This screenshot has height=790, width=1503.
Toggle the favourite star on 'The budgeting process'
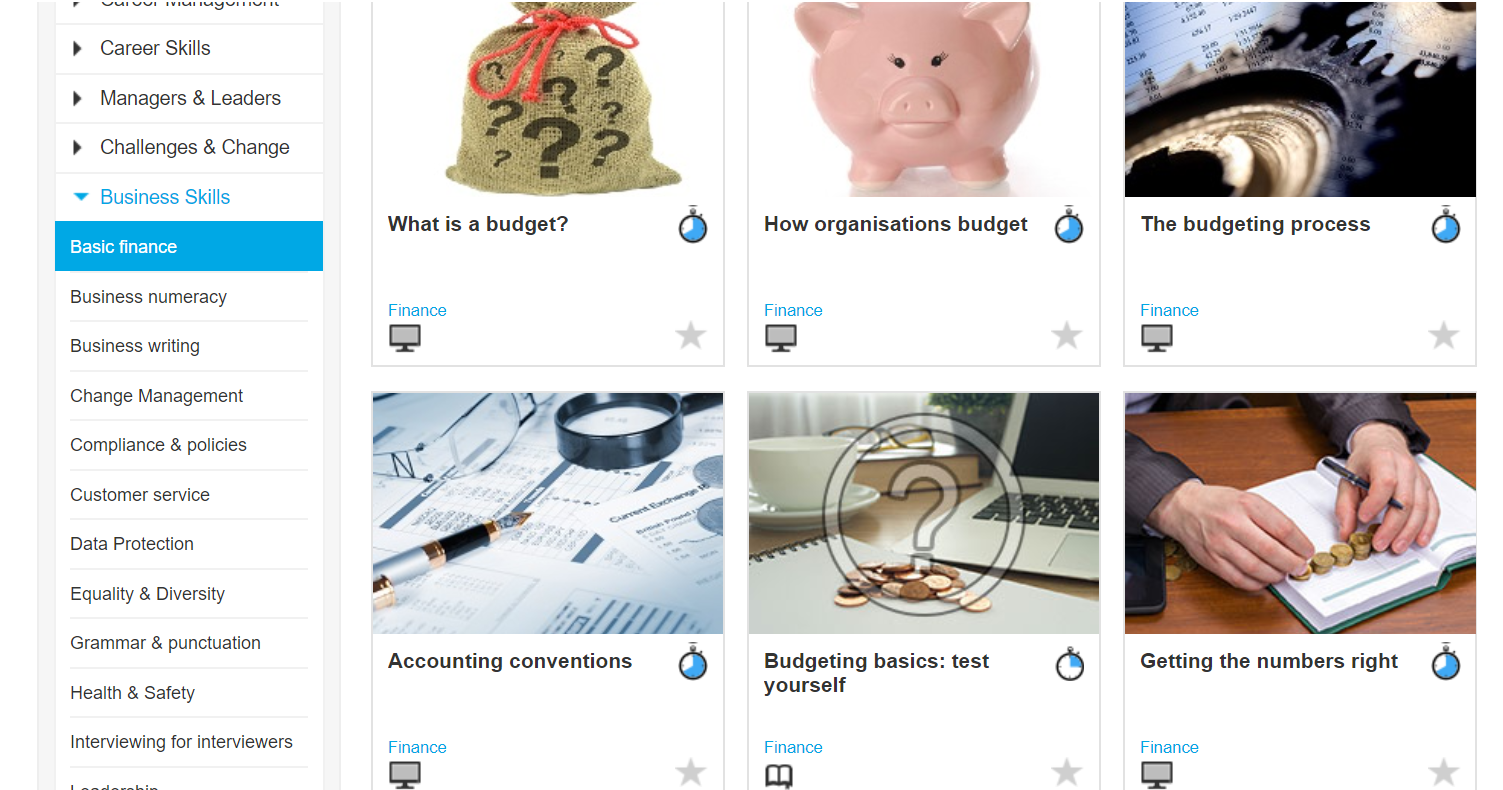1444,335
